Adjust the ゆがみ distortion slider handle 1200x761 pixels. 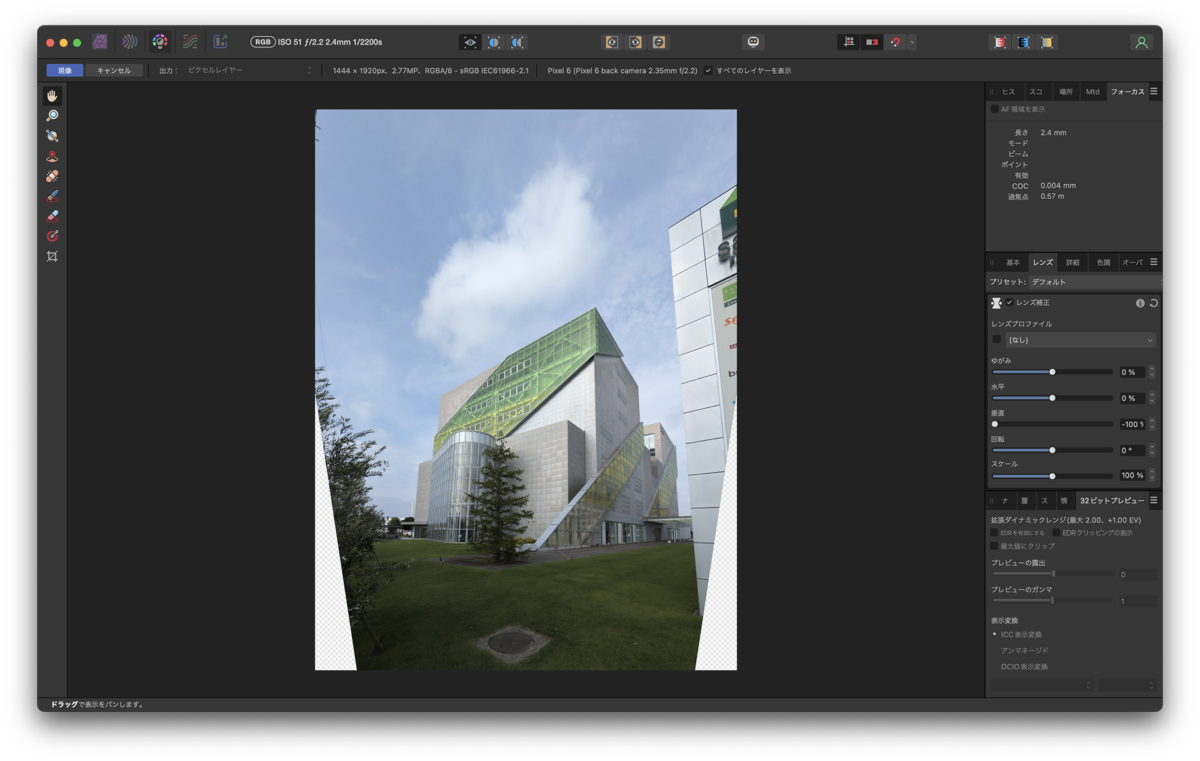pyautogui.click(x=1052, y=371)
